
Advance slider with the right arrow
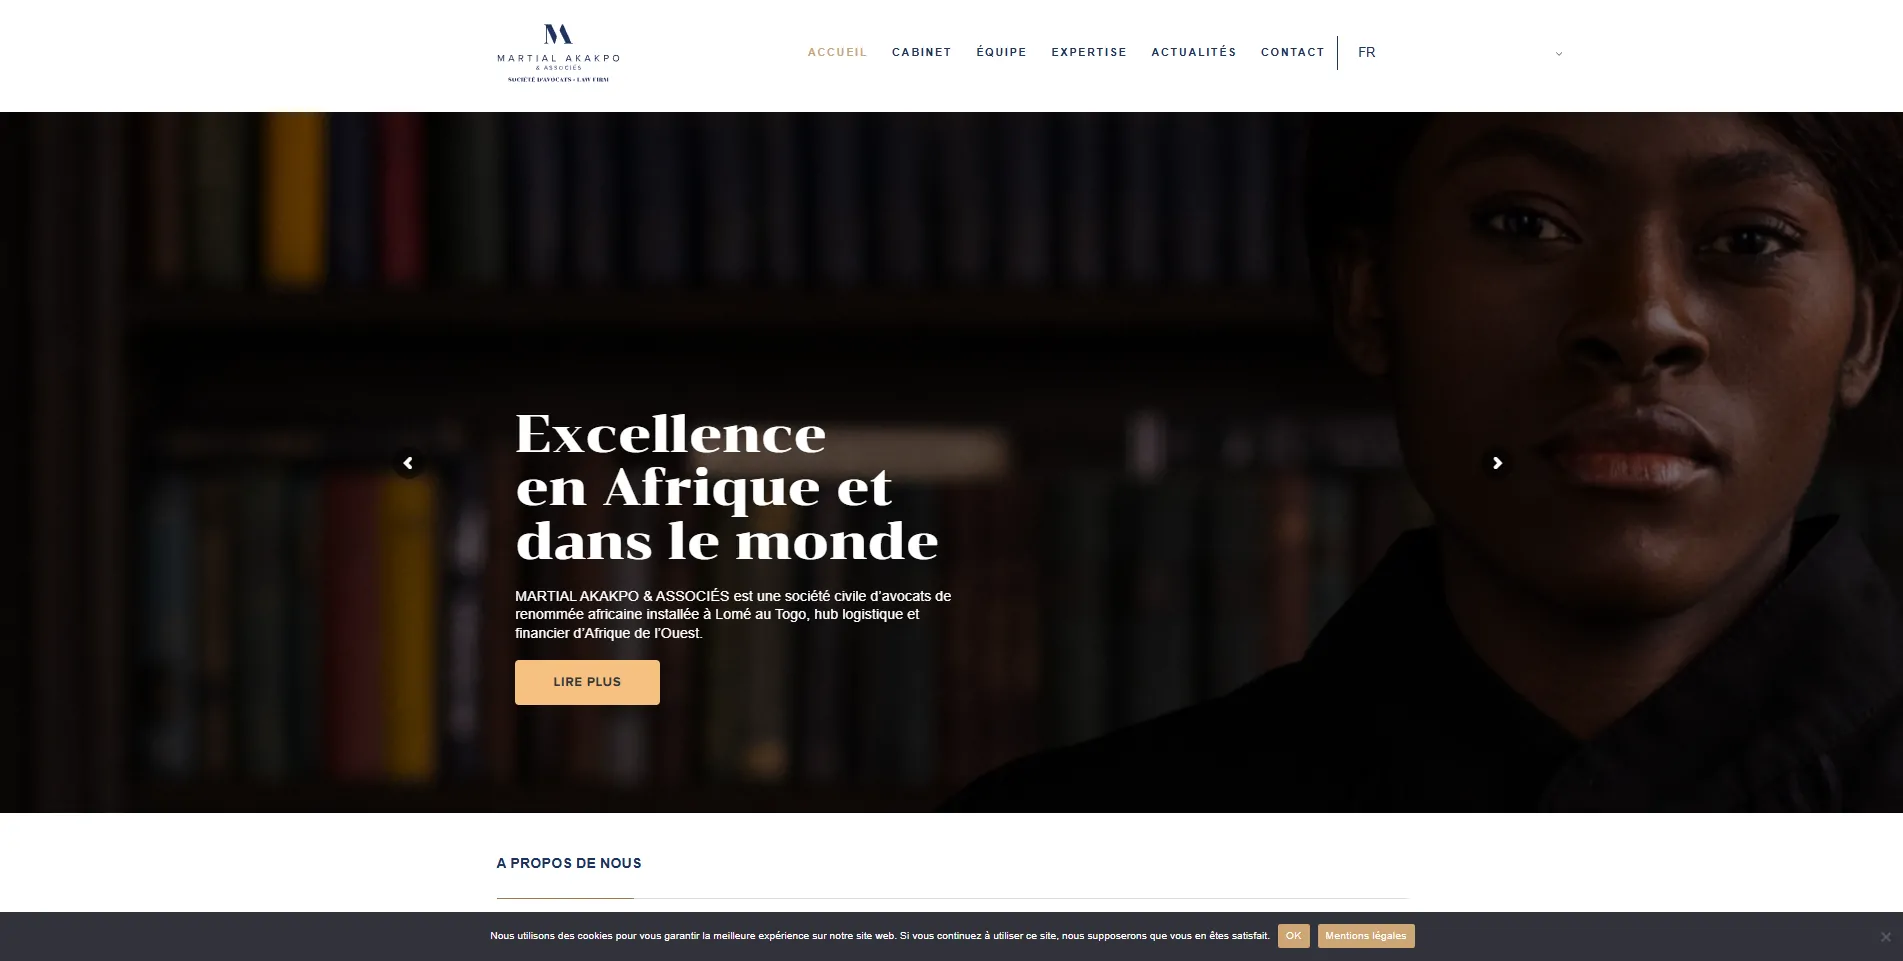pyautogui.click(x=1497, y=463)
